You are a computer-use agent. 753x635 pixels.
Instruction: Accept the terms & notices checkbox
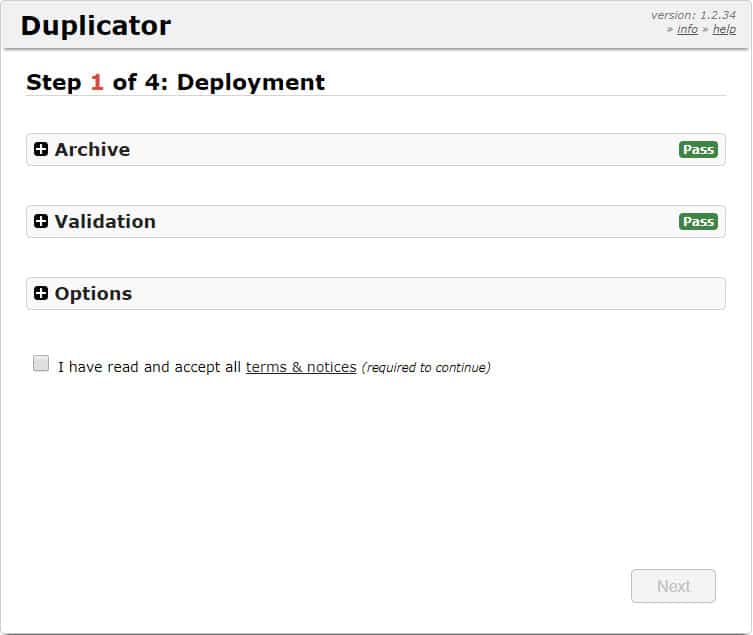41,363
